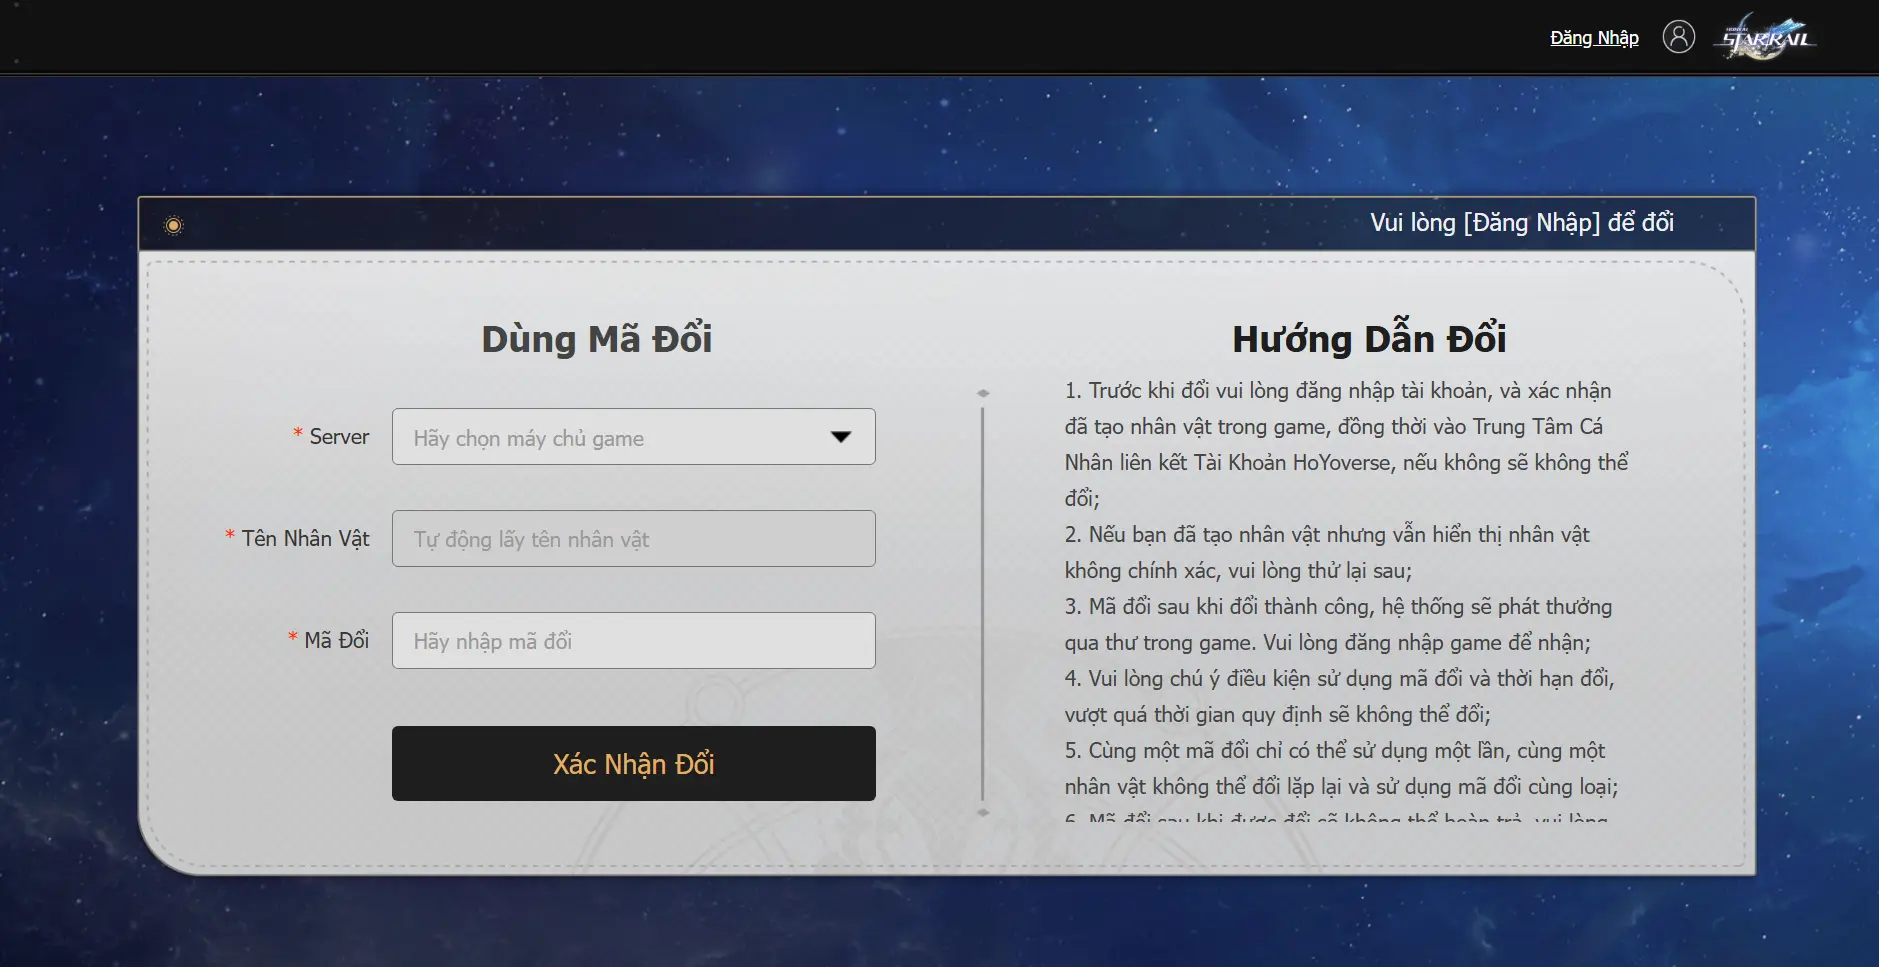
Task: Click the Mã Đổi field label
Action: [x=336, y=641]
